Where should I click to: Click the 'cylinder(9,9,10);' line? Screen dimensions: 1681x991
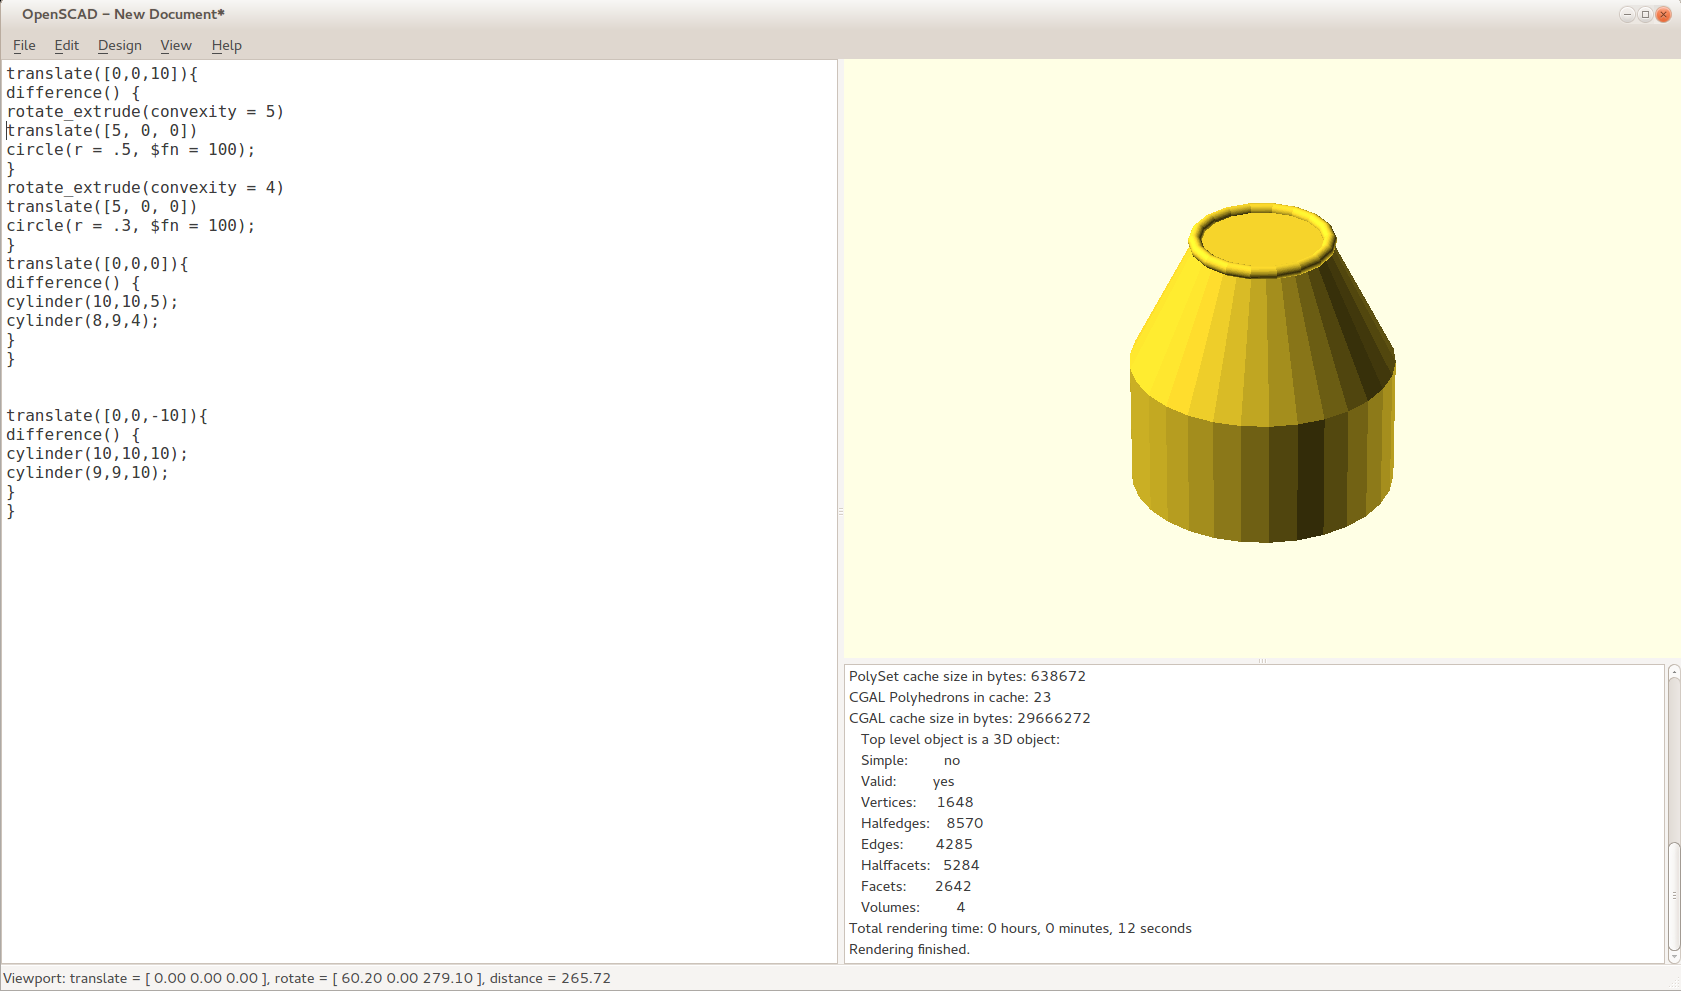click(88, 472)
